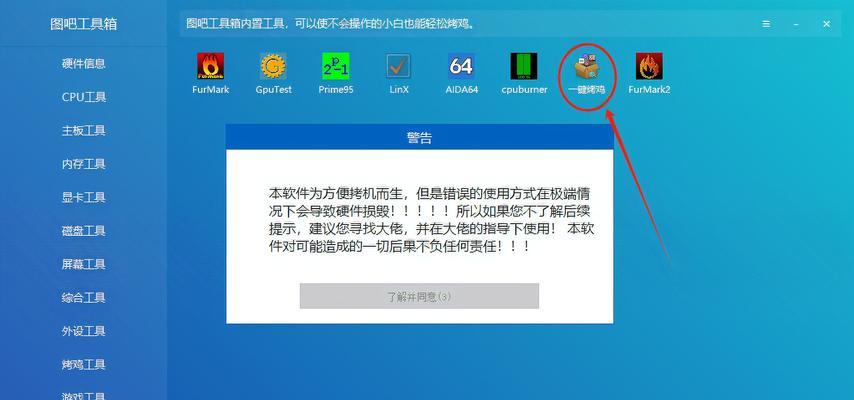Open the cpuburner tool icon
This screenshot has height=400, width=854.
tap(524, 66)
